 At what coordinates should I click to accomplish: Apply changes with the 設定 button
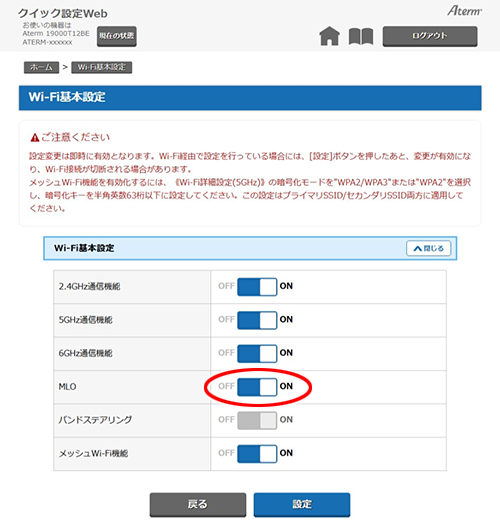(x=302, y=504)
